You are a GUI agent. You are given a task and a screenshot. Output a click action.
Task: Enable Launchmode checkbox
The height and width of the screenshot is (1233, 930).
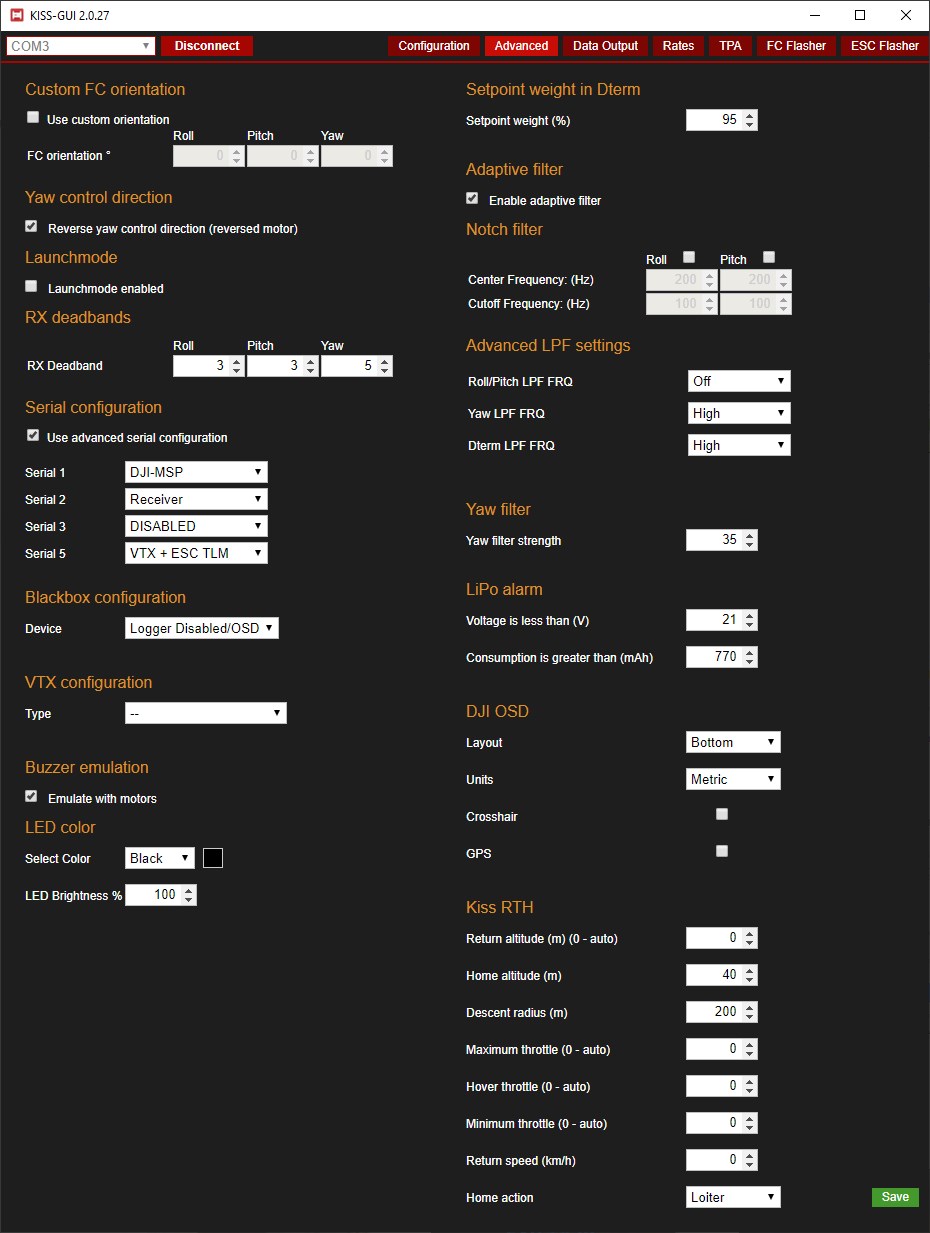click(x=31, y=287)
